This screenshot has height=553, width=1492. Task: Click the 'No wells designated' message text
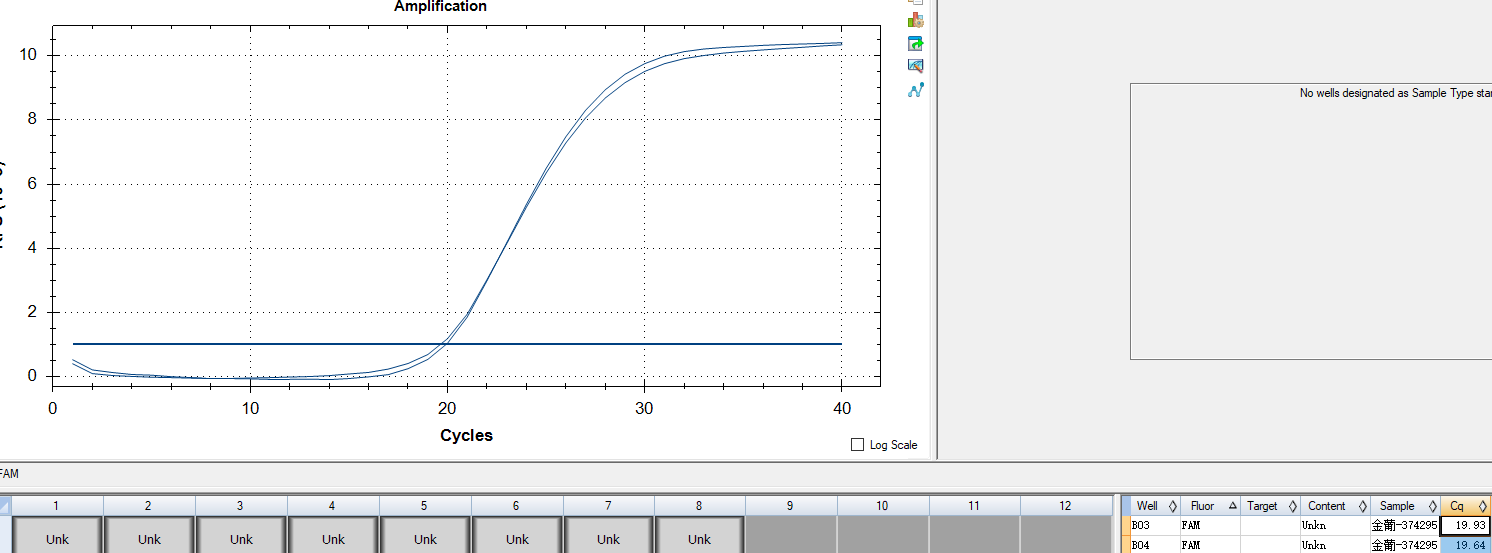click(1395, 93)
